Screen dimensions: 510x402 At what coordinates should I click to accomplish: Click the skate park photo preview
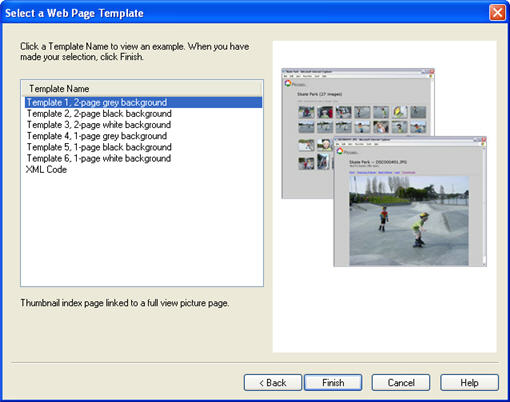[x=409, y=221]
